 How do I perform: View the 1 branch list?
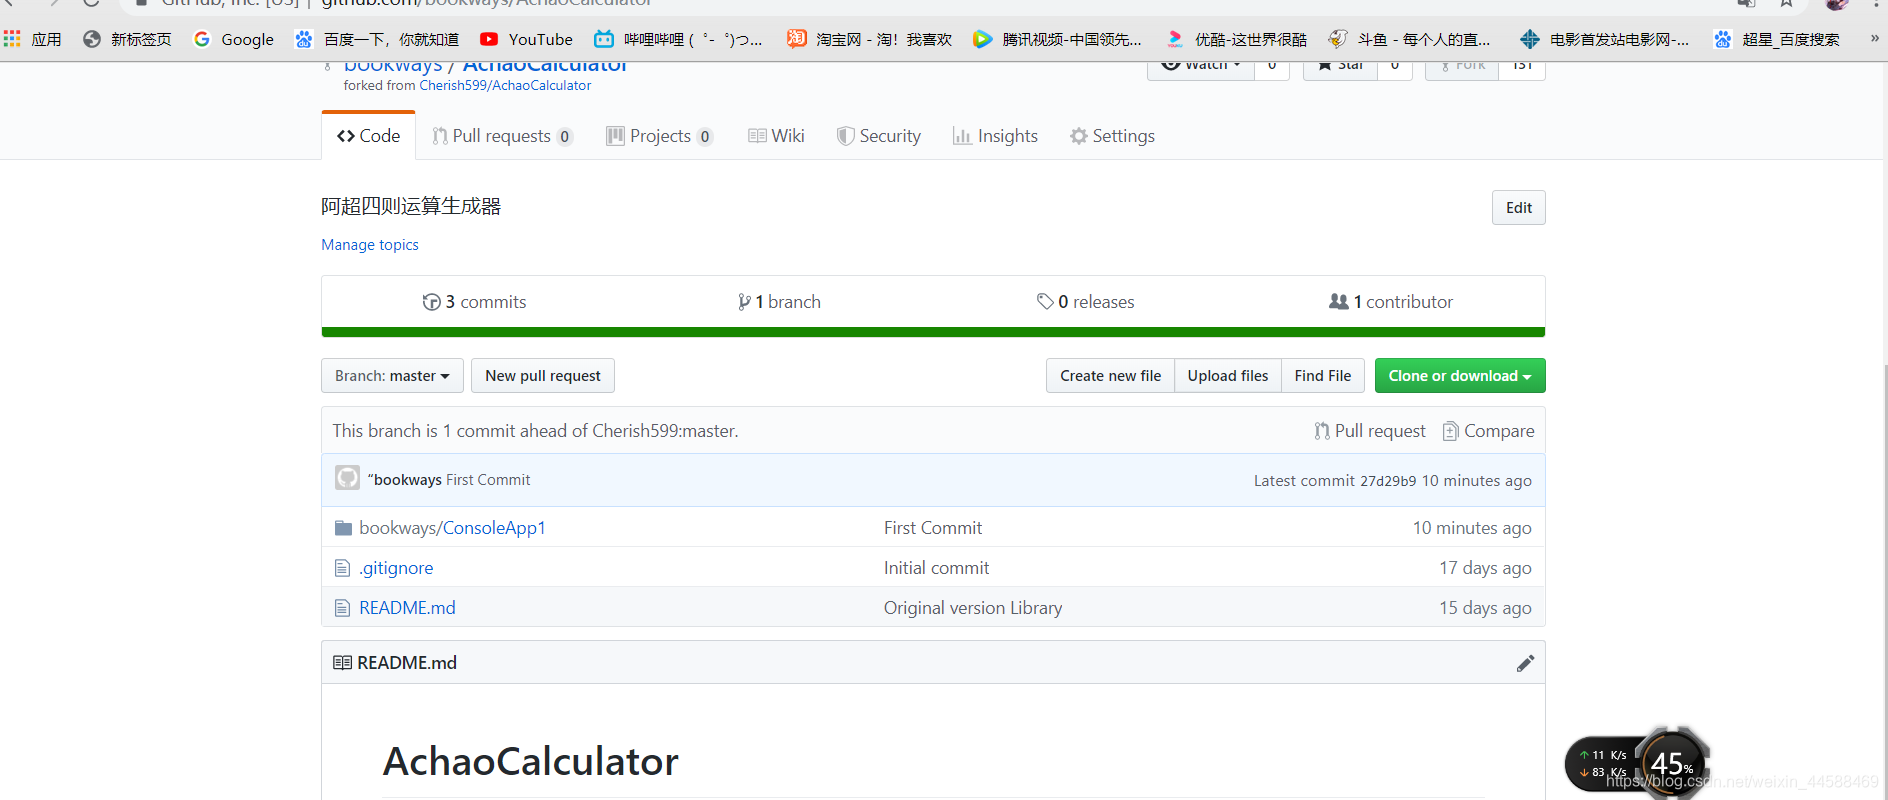point(779,302)
